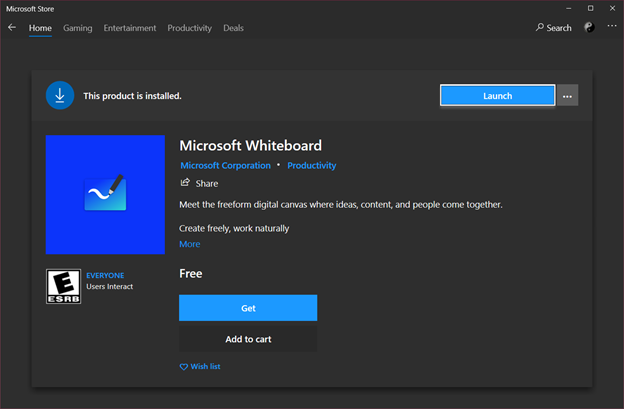
Task: Add app to Wish list
Action: pos(200,366)
